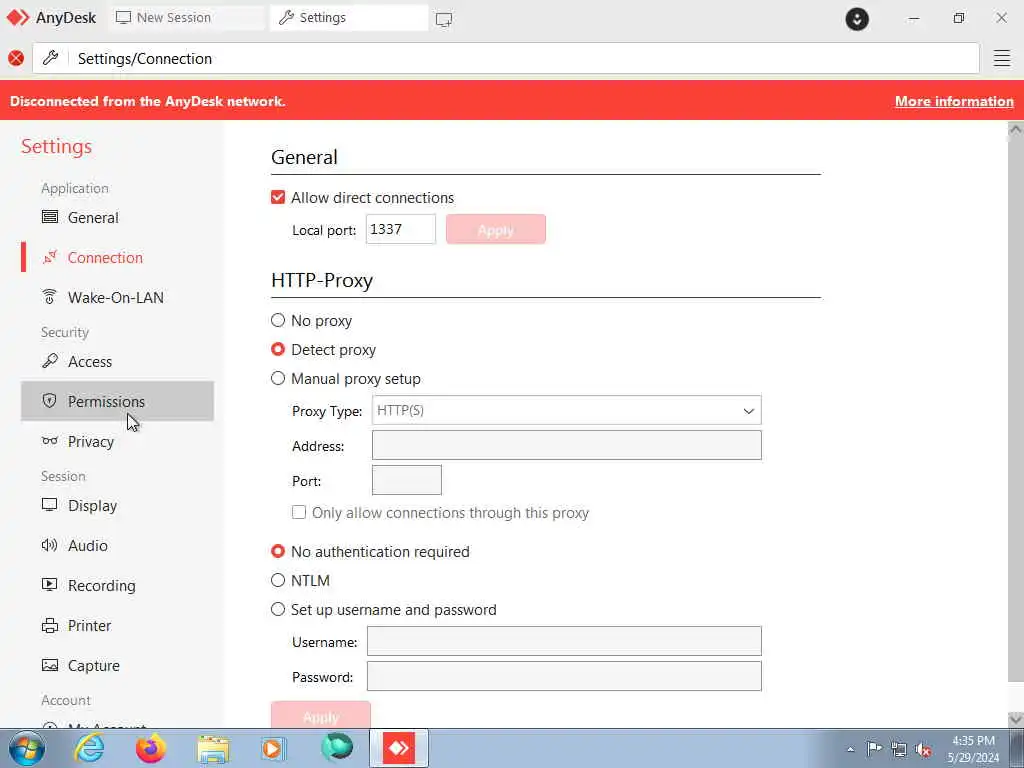Open the Proxy Type dropdown
Screen dimensions: 1024x768
[566, 410]
